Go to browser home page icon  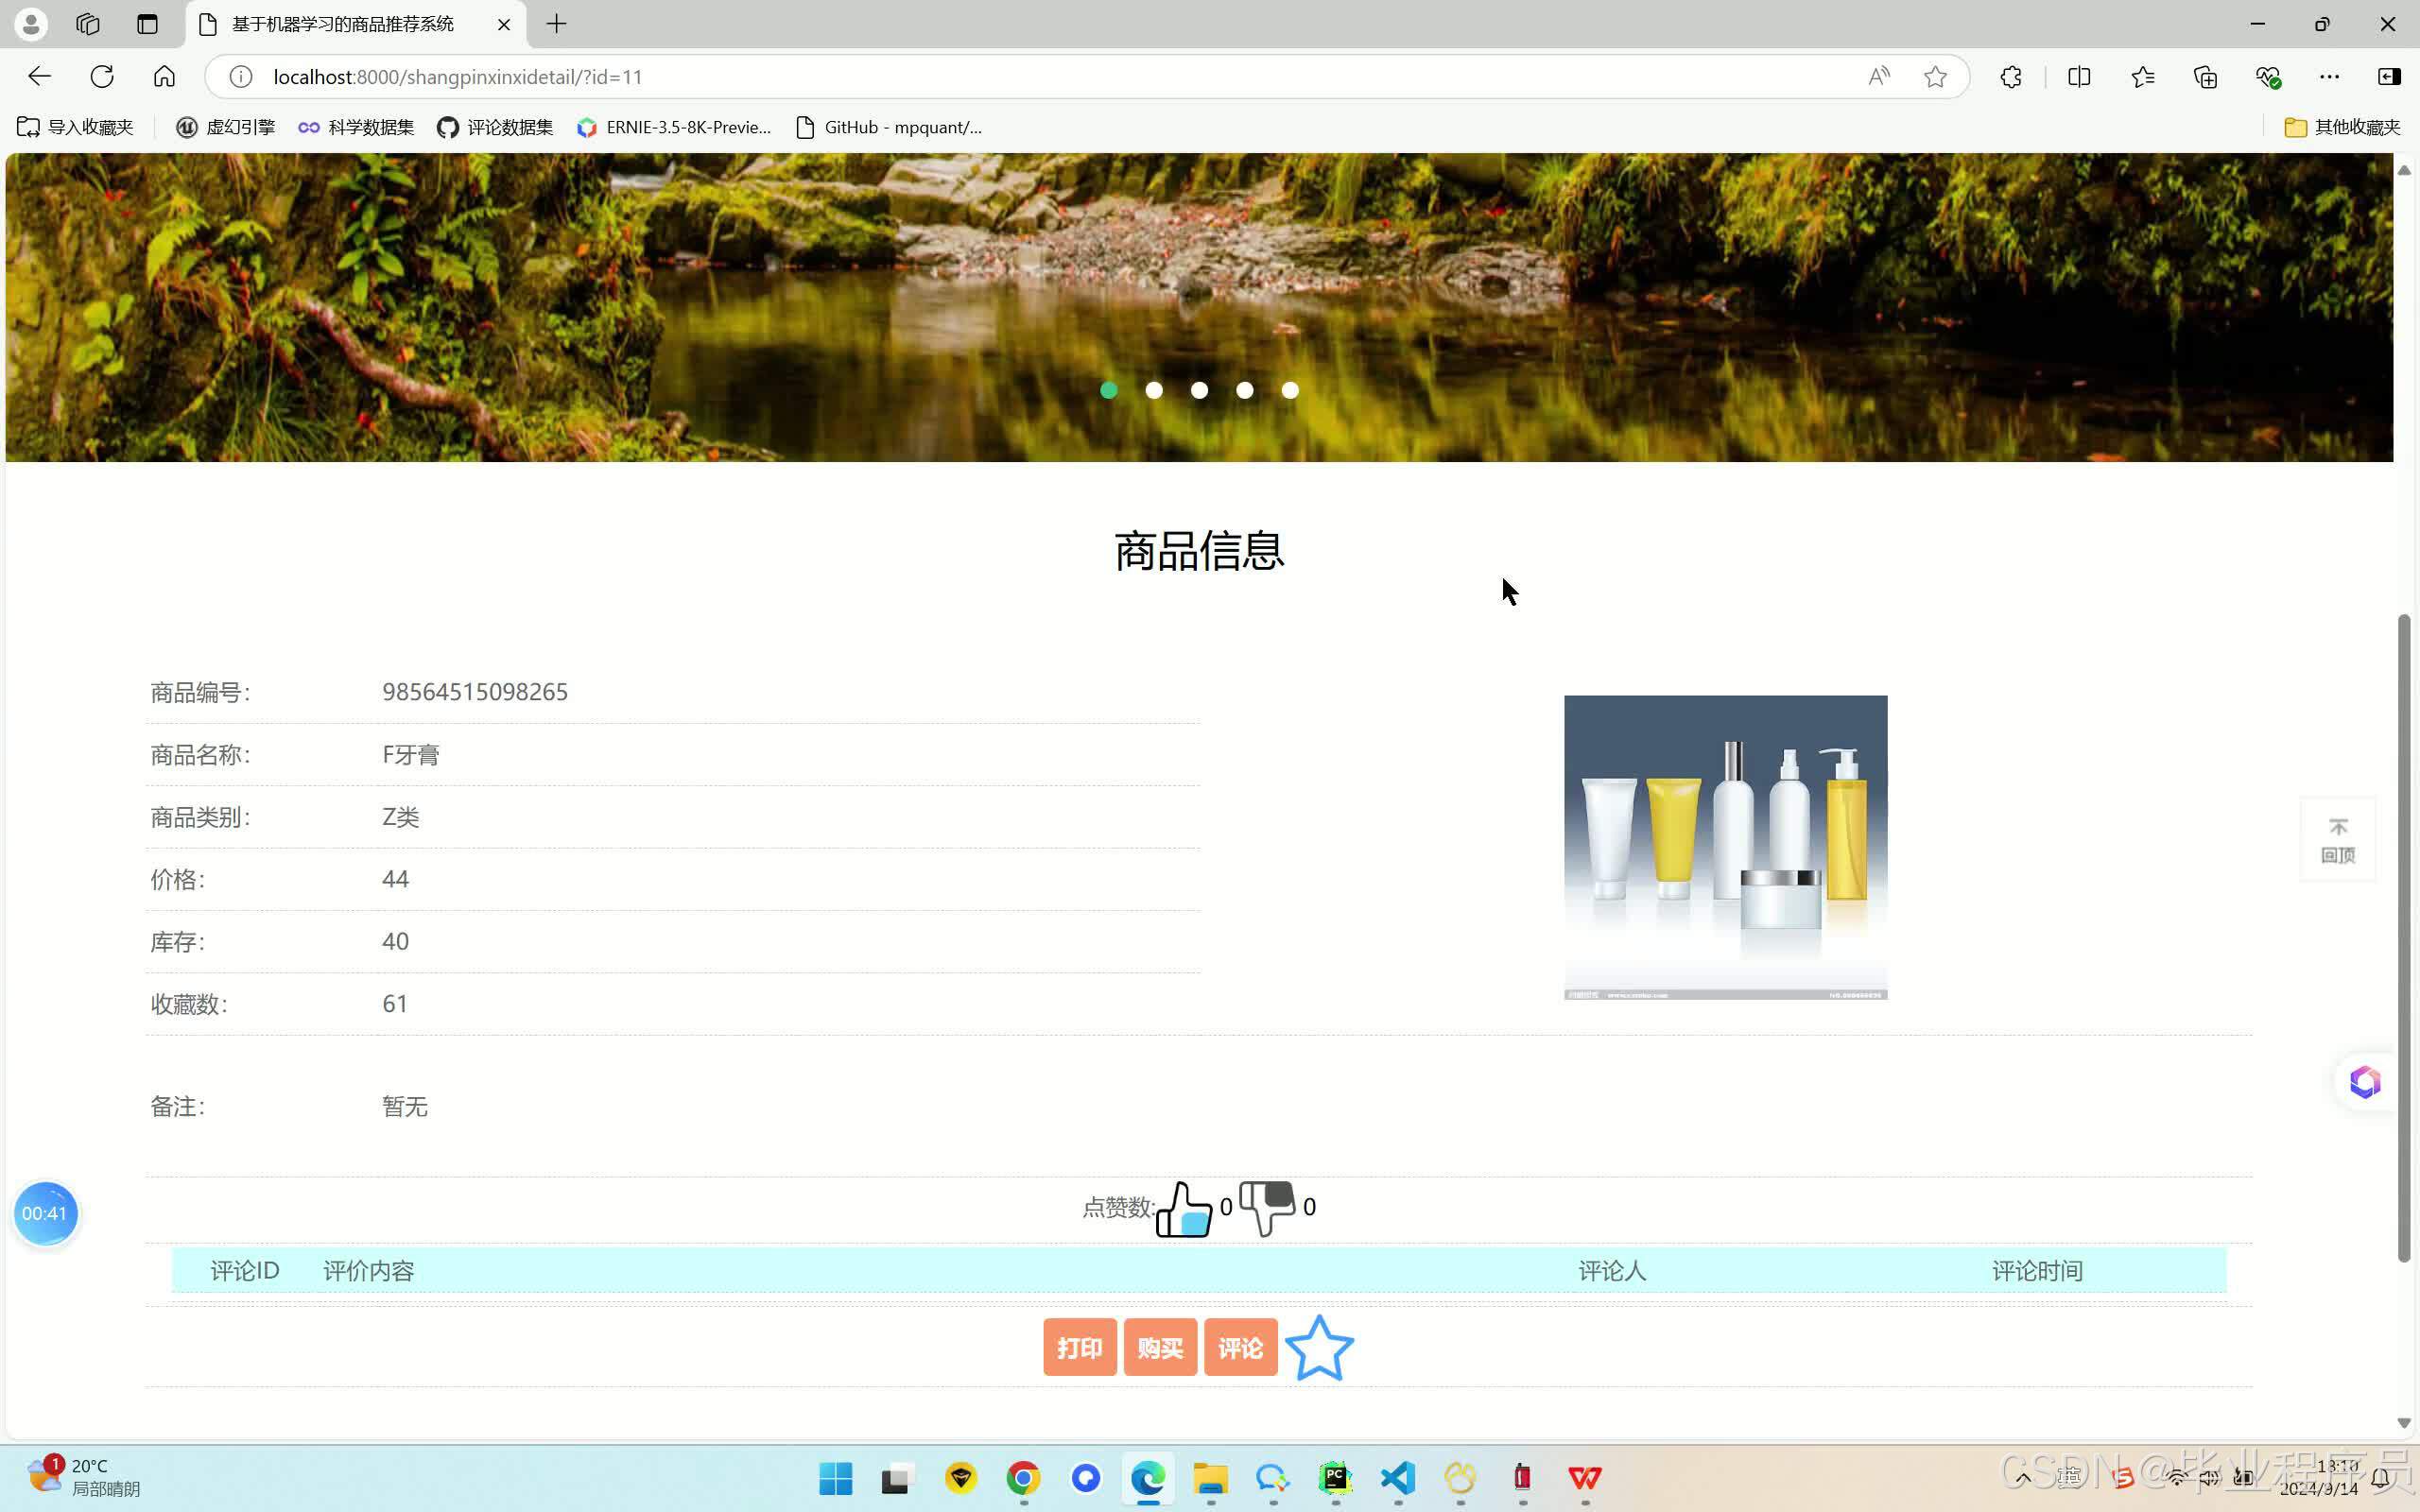click(164, 77)
